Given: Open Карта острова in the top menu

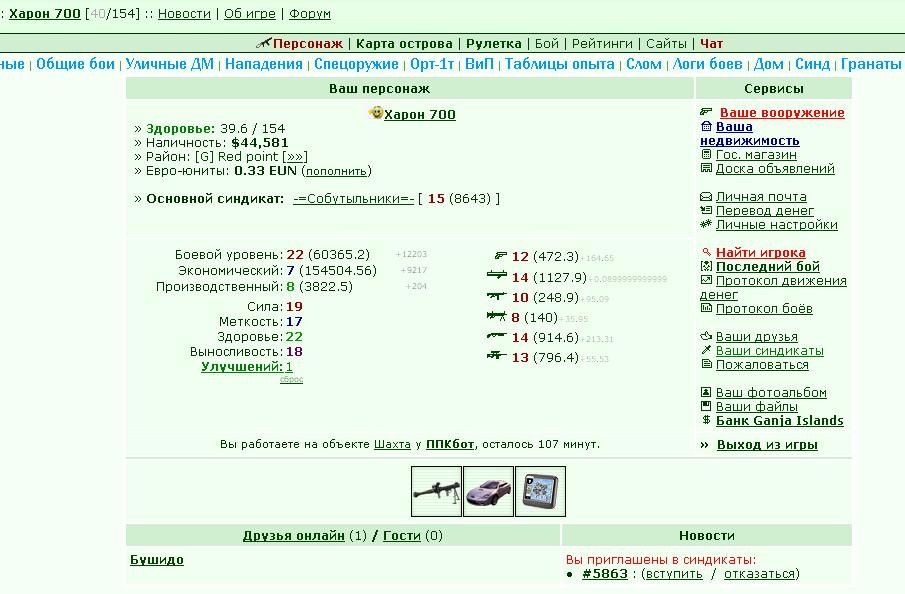Looking at the screenshot, I should [404, 43].
